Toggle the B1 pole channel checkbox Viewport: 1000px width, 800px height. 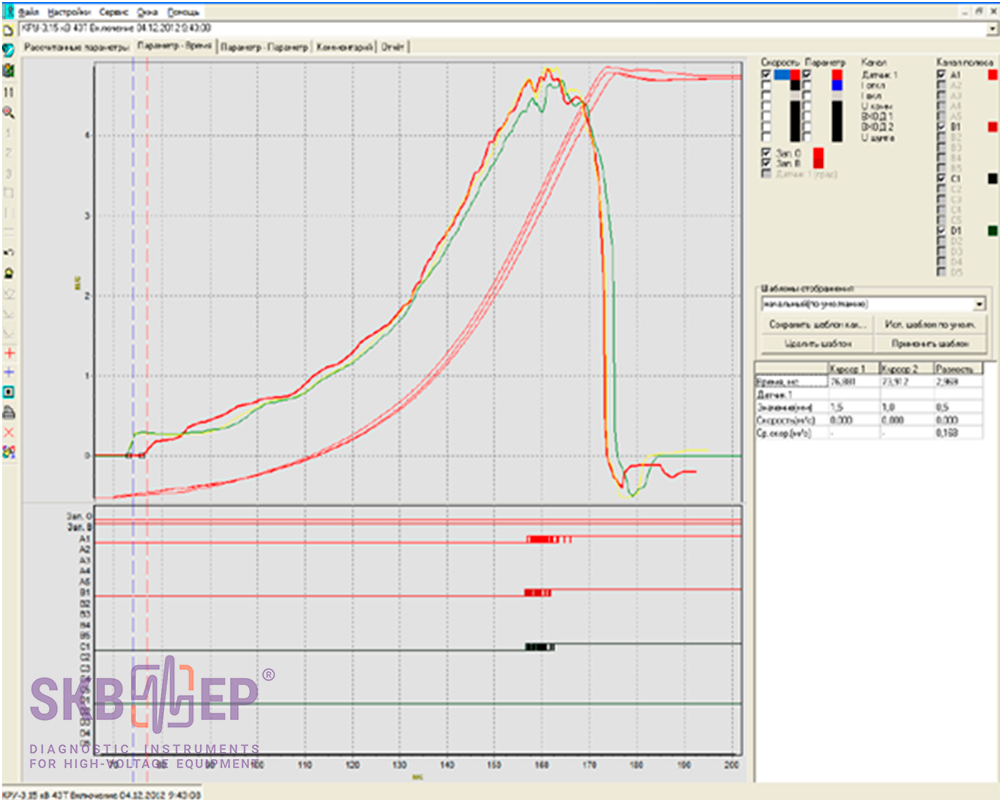941,127
